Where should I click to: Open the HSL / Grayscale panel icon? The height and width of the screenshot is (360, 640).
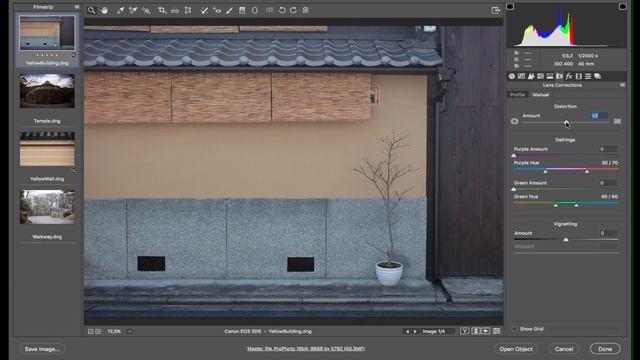click(x=540, y=76)
